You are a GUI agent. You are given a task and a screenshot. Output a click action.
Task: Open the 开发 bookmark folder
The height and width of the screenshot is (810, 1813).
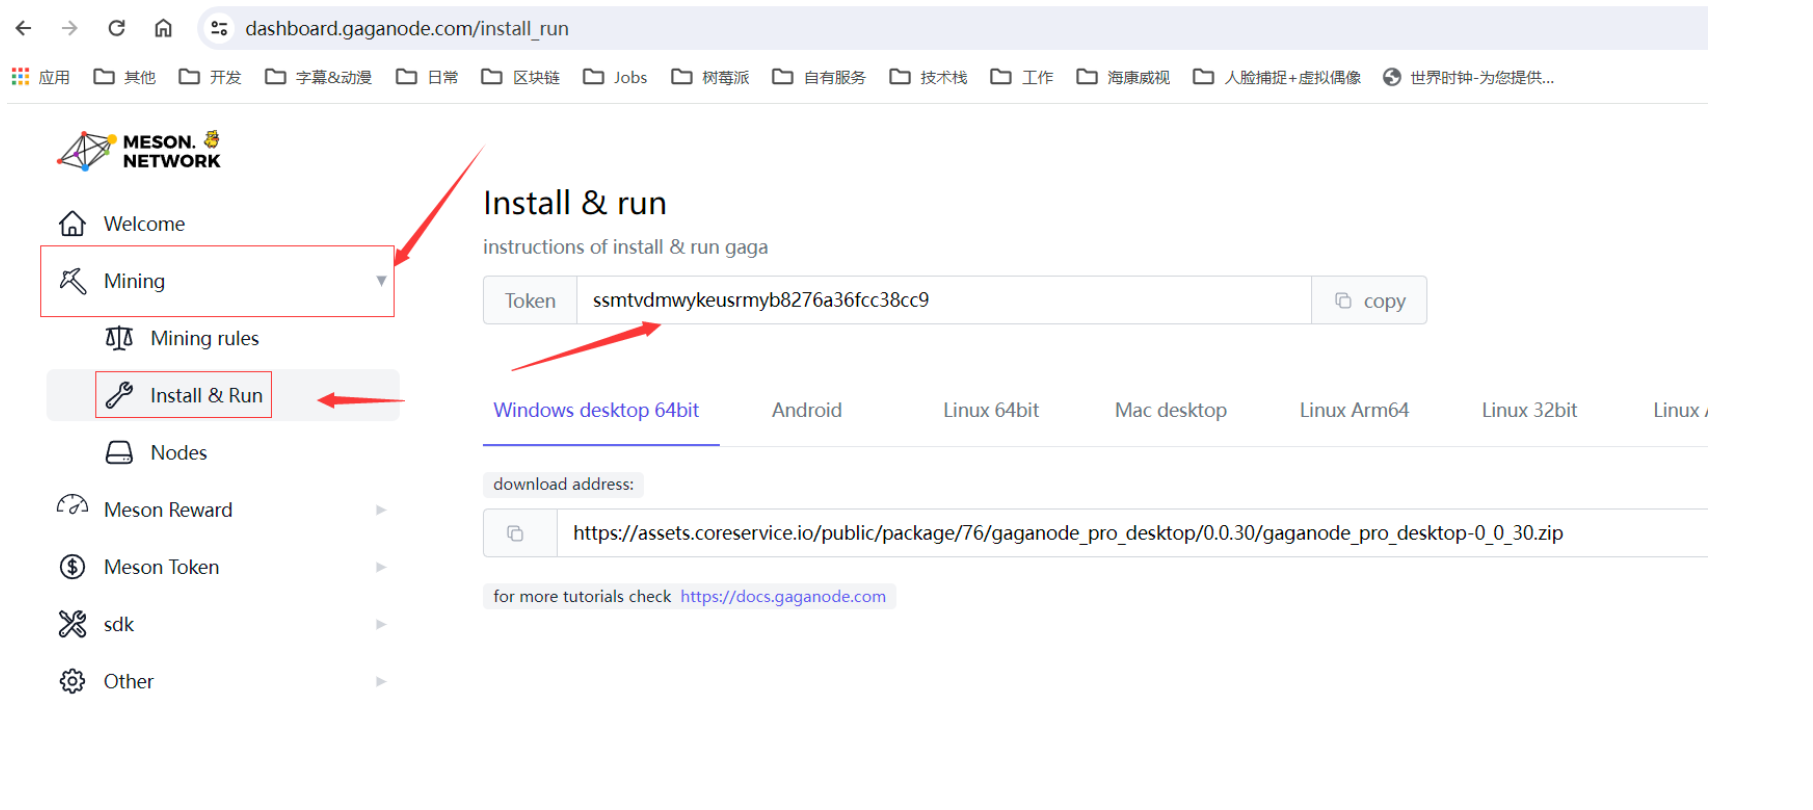point(210,77)
